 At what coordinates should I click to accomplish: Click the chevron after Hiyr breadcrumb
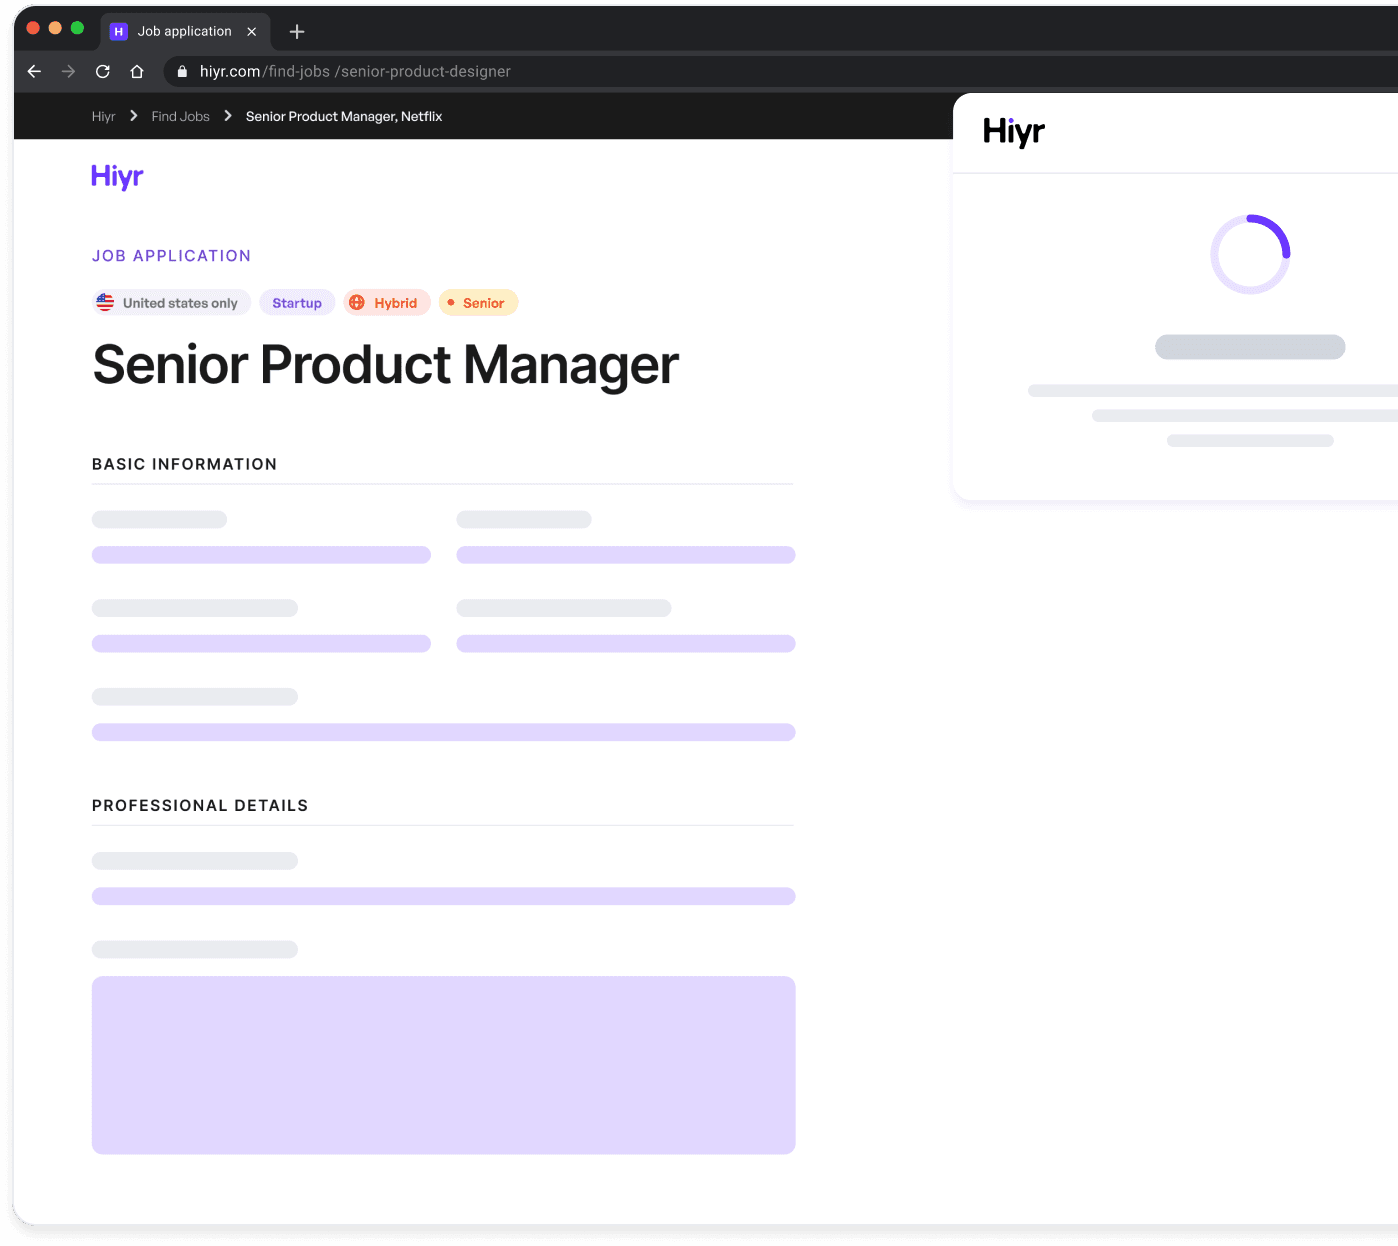click(134, 116)
